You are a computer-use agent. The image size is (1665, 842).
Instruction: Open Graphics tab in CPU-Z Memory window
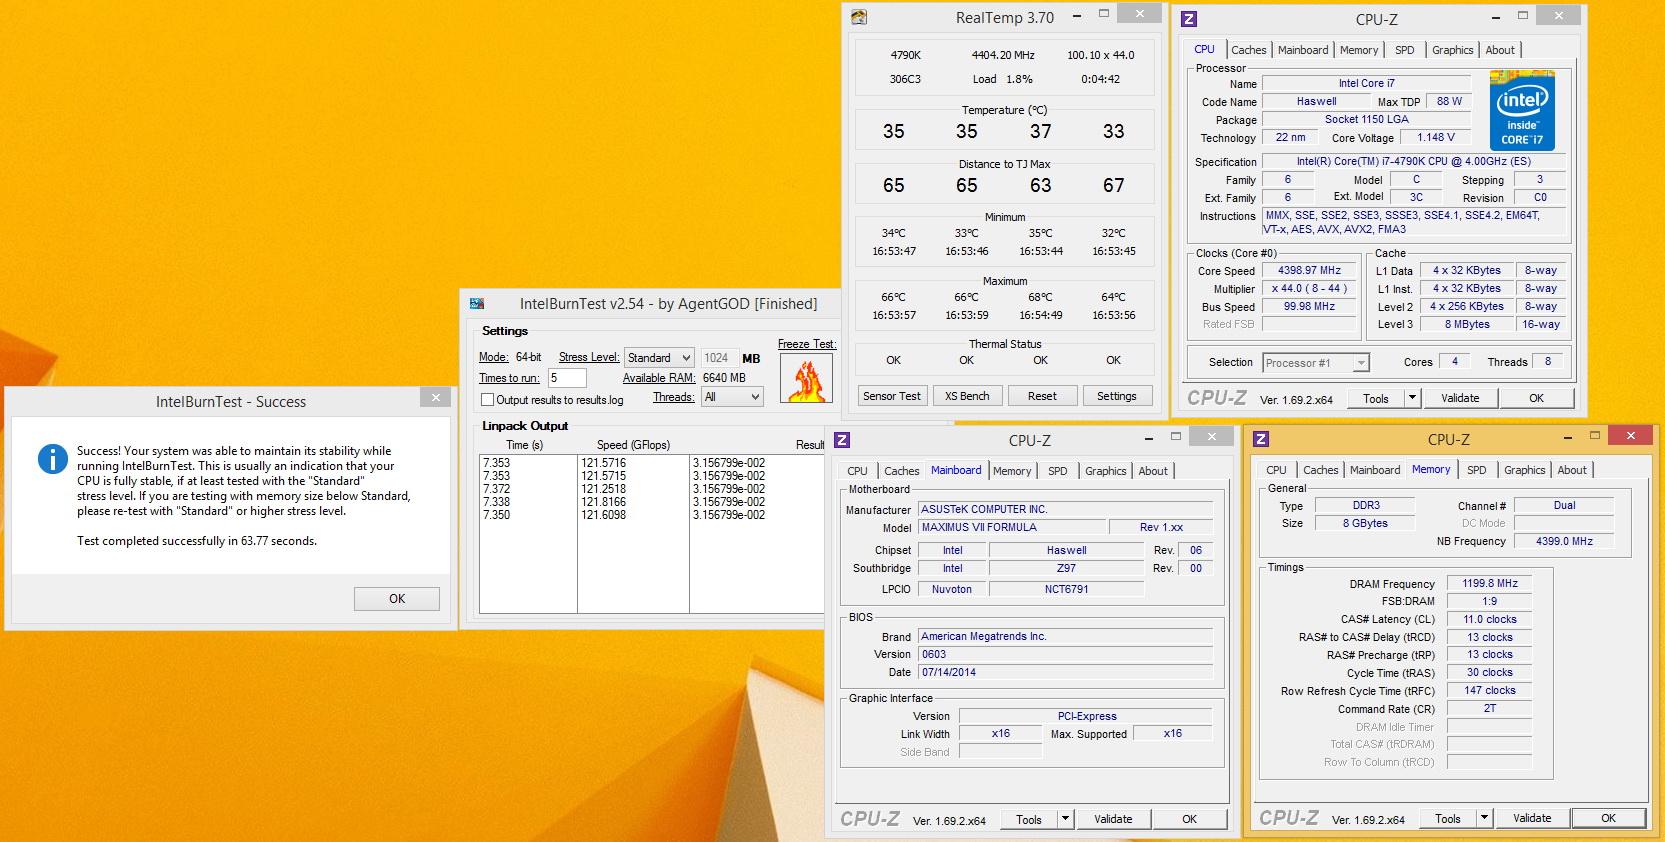pos(1524,470)
